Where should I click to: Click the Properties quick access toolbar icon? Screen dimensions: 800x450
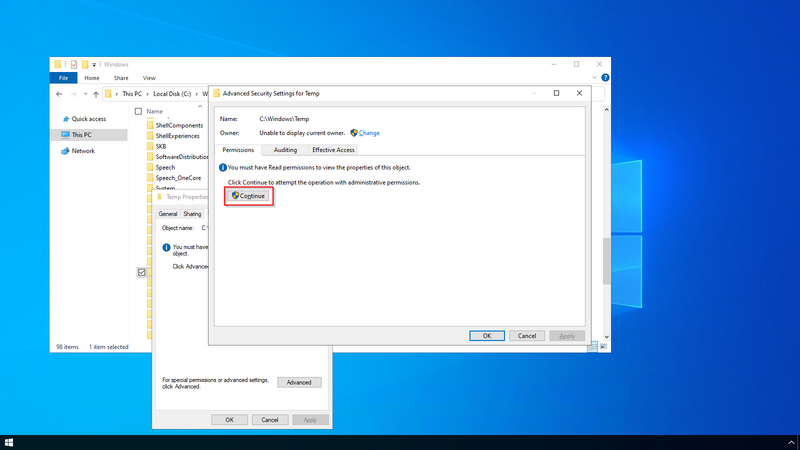(74, 64)
